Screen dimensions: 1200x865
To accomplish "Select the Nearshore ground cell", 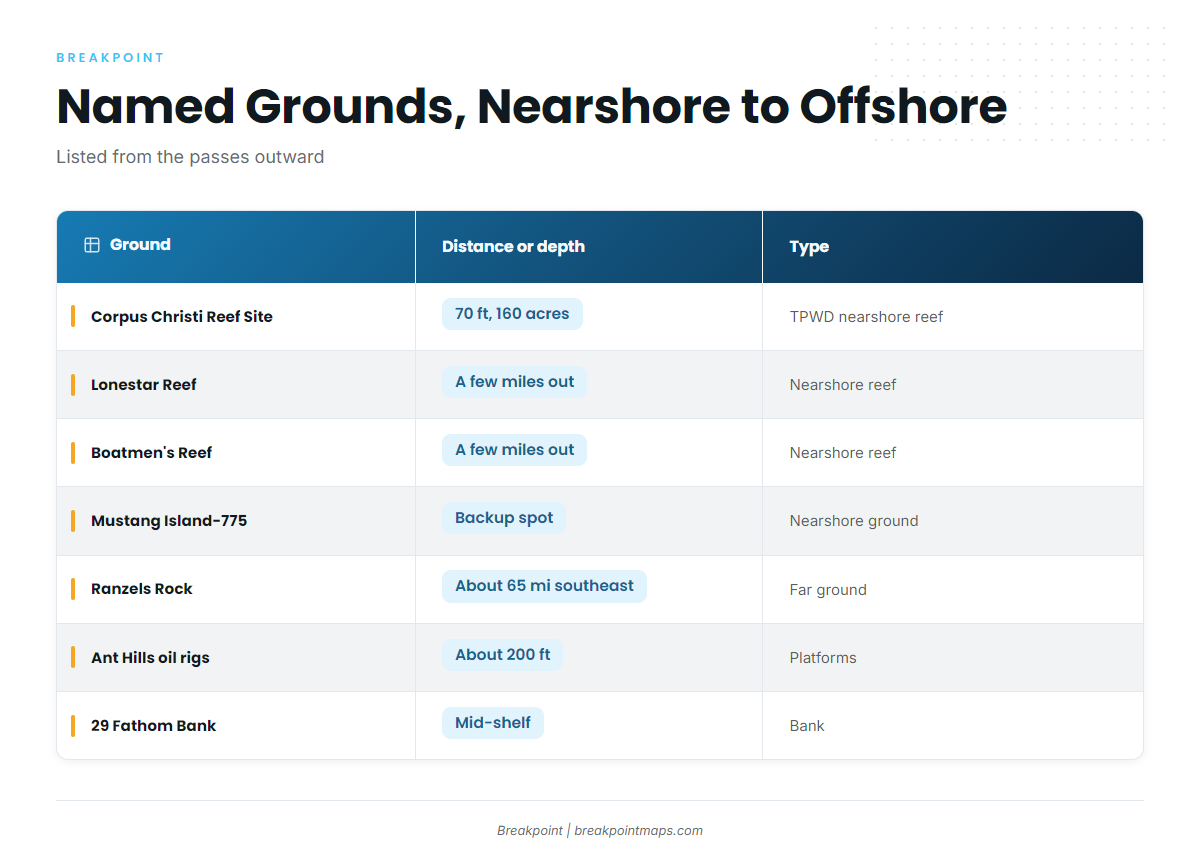I will click(x=953, y=521).
